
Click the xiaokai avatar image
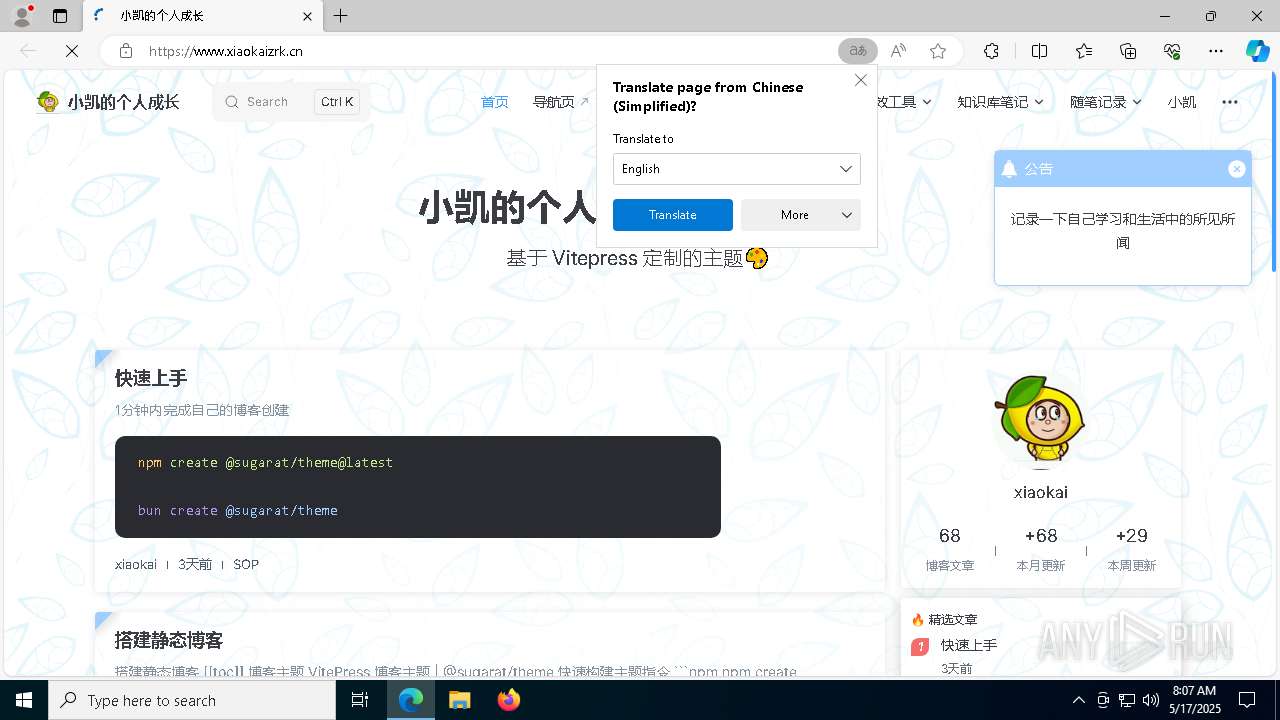coord(1041,421)
